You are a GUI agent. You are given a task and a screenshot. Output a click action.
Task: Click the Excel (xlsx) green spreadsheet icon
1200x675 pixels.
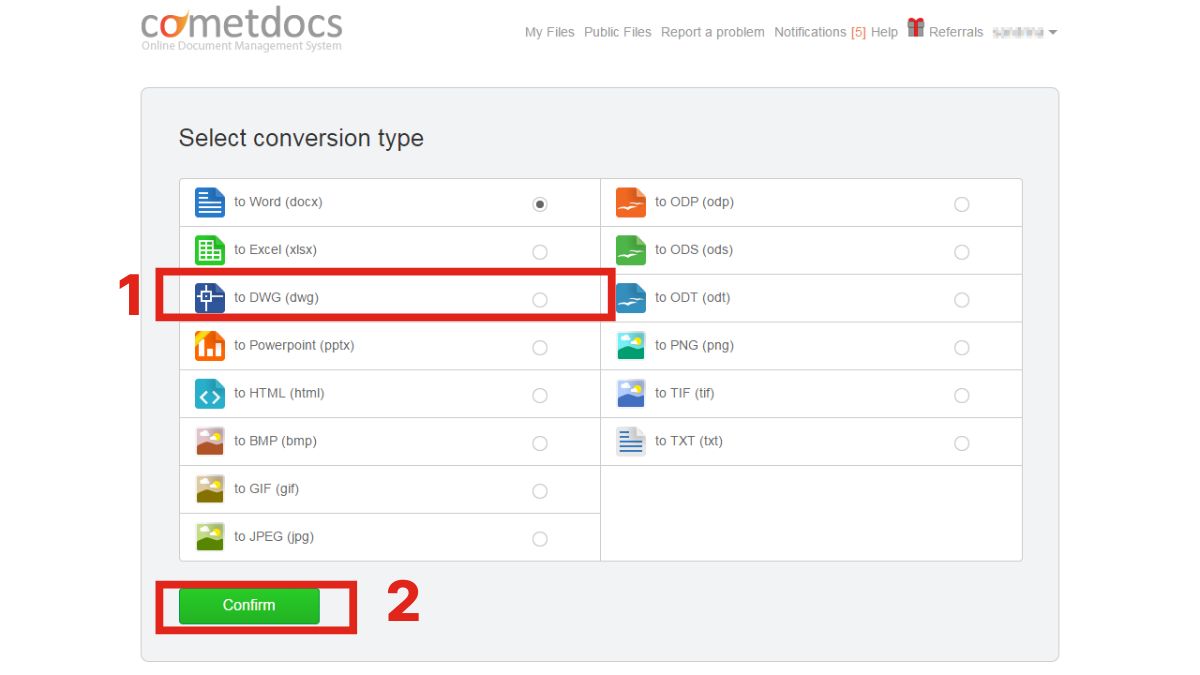coord(209,250)
